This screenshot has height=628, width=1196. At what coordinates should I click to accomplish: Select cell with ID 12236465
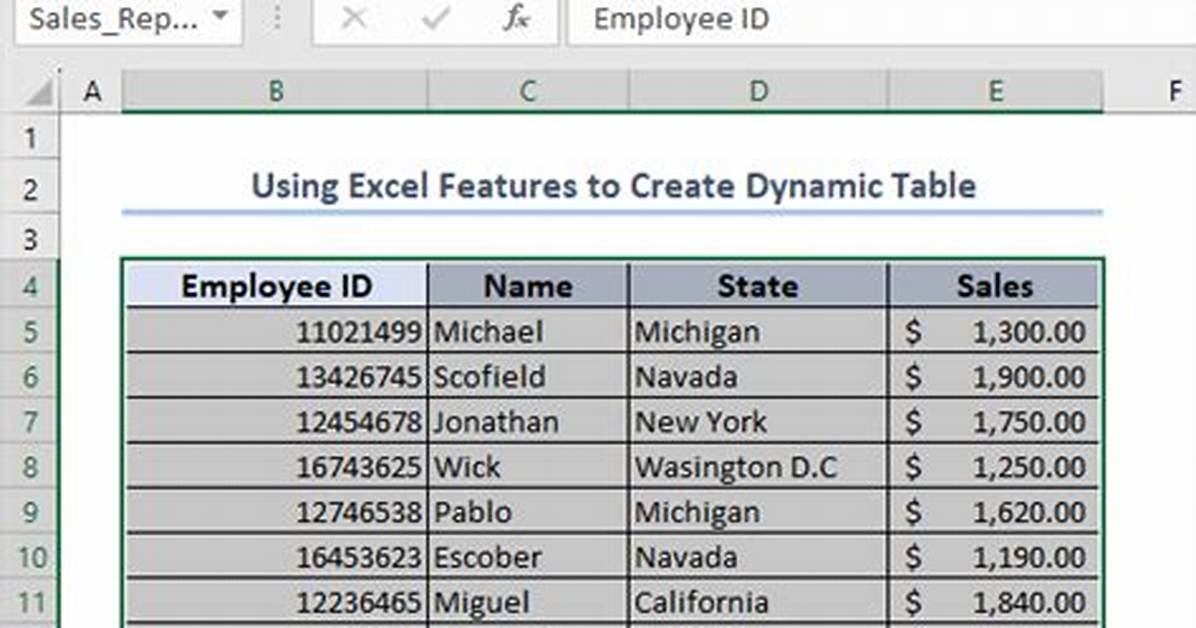(x=275, y=603)
